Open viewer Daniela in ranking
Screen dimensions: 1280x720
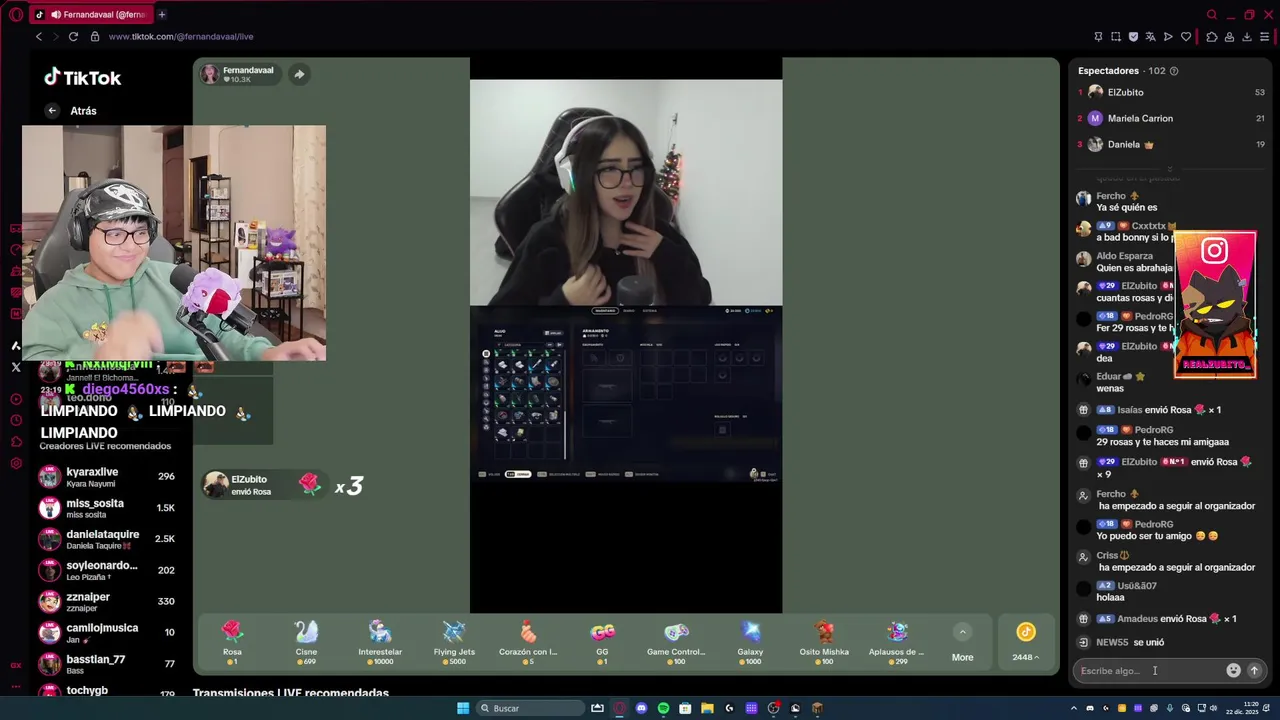[1170, 144]
